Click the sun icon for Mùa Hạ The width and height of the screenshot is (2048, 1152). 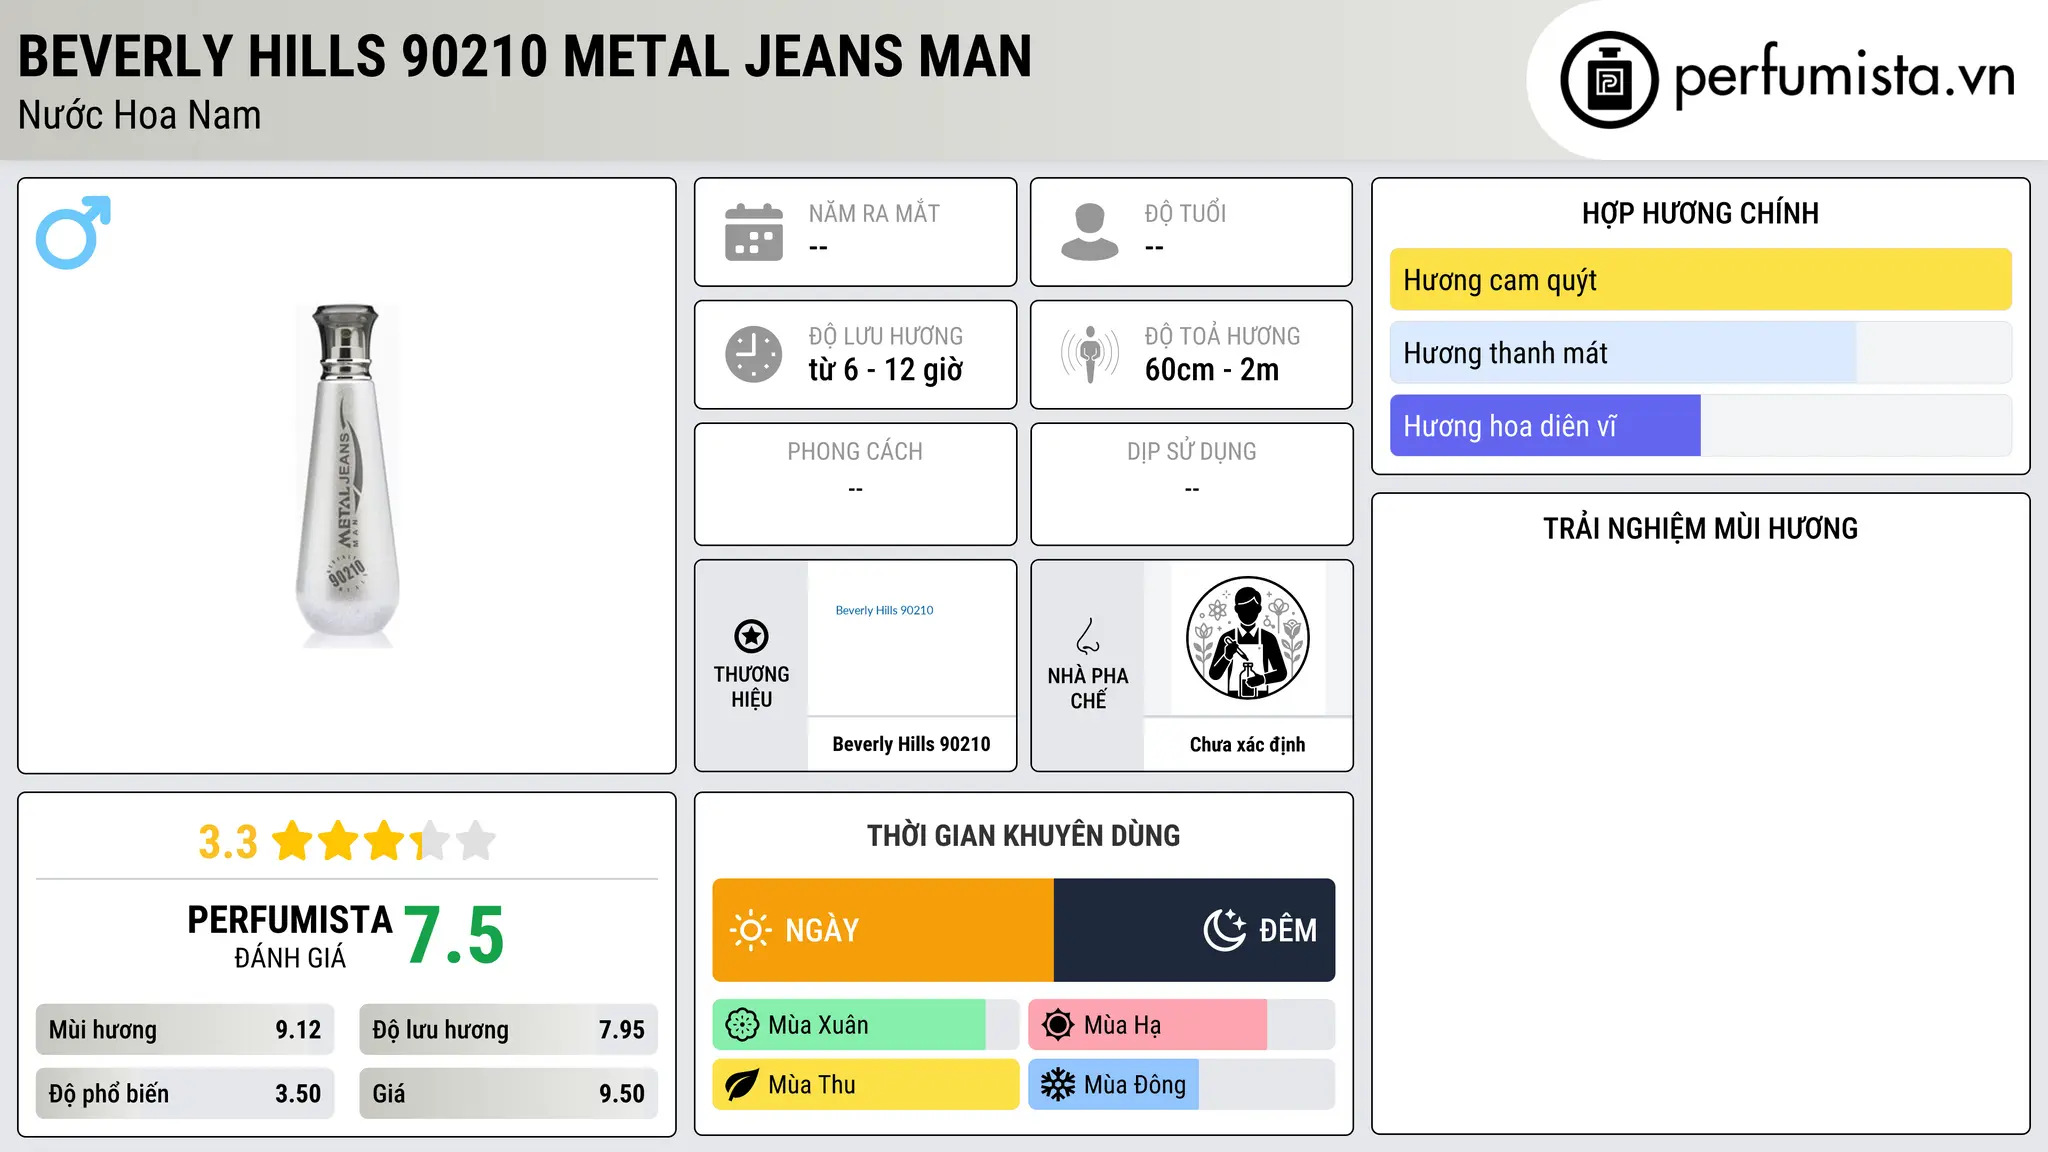tap(1058, 1025)
